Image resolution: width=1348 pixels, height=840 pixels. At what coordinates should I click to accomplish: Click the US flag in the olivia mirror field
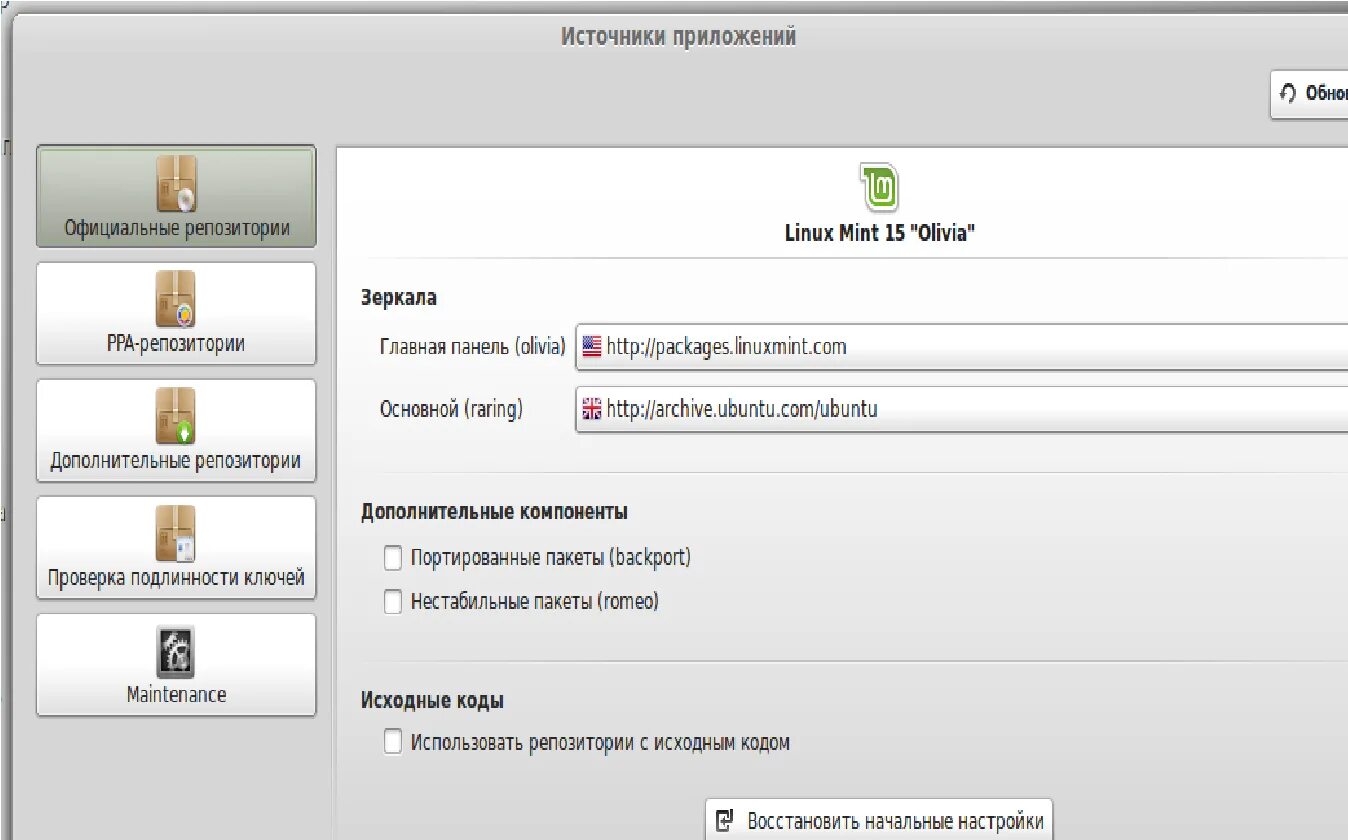click(x=591, y=347)
